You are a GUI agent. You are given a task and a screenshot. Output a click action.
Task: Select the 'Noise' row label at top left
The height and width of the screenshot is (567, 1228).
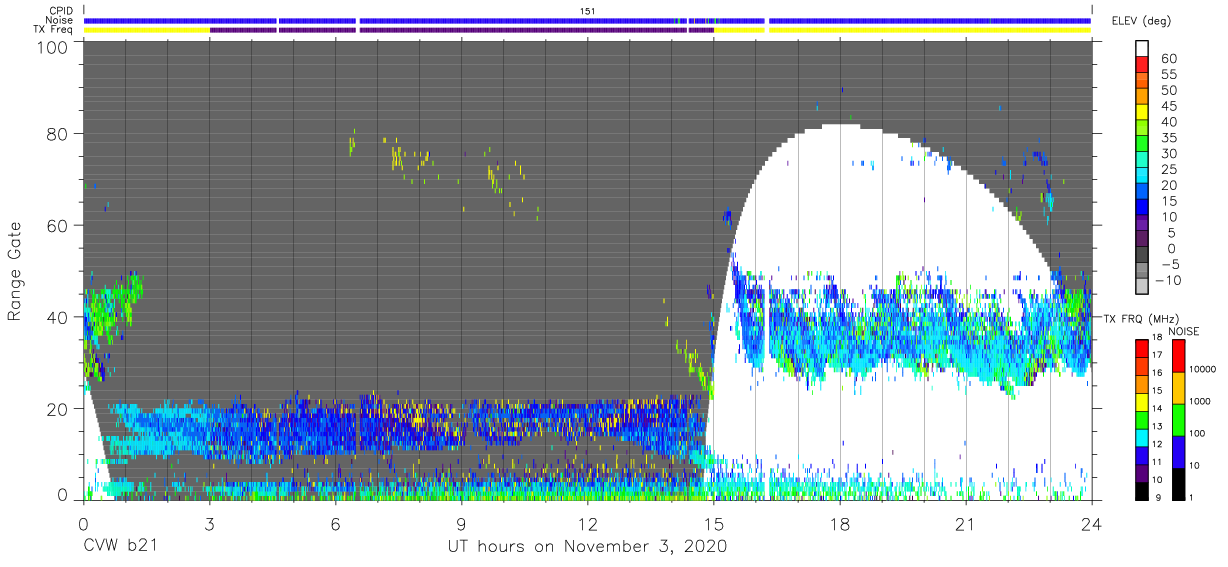[x=61, y=20]
